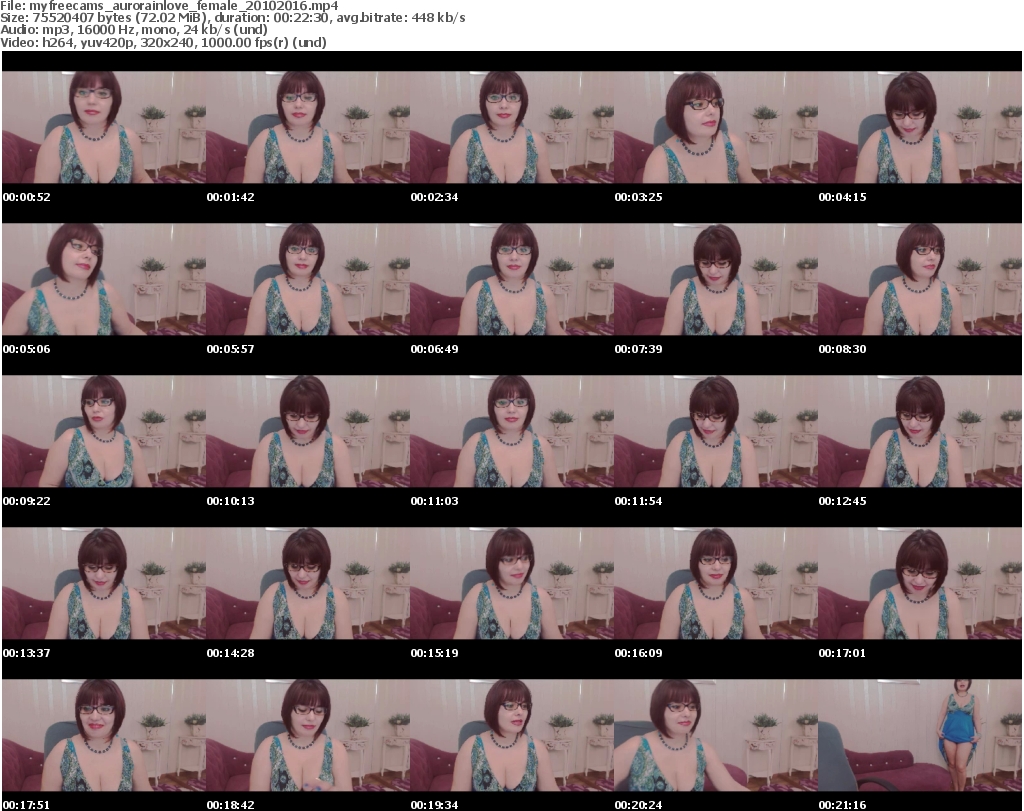The width and height of the screenshot is (1024, 811).
Task: Select the timestamp label '00:12:45'
Action: tap(842, 501)
